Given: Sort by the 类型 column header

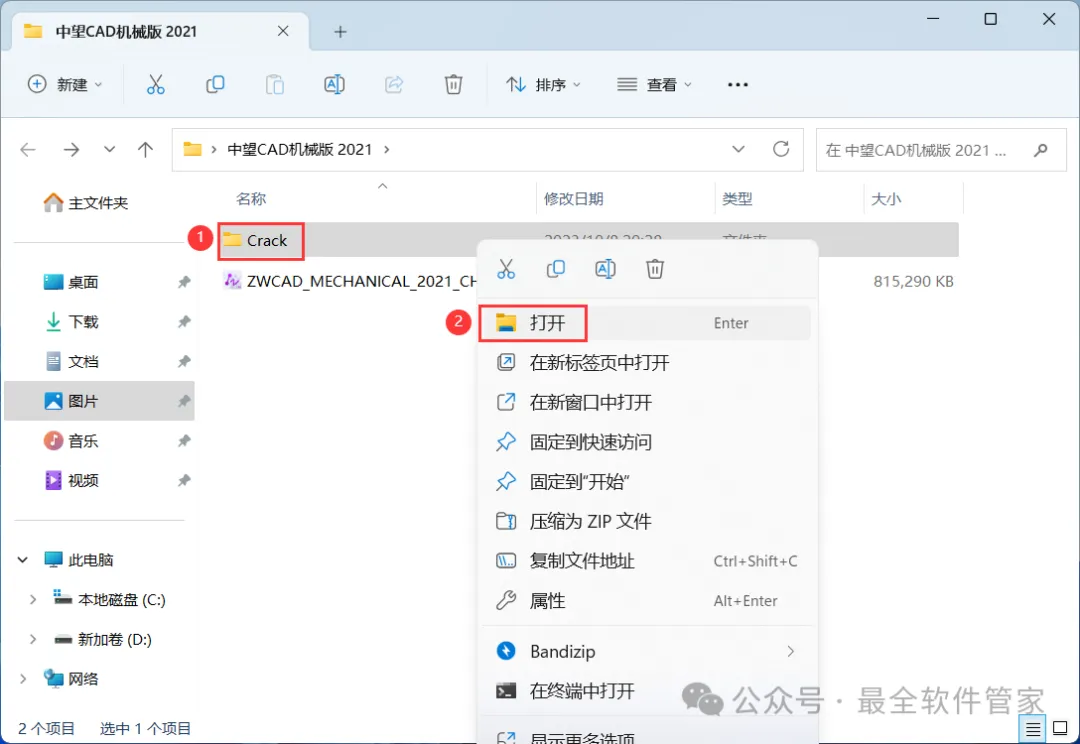Looking at the screenshot, I should click(737, 199).
